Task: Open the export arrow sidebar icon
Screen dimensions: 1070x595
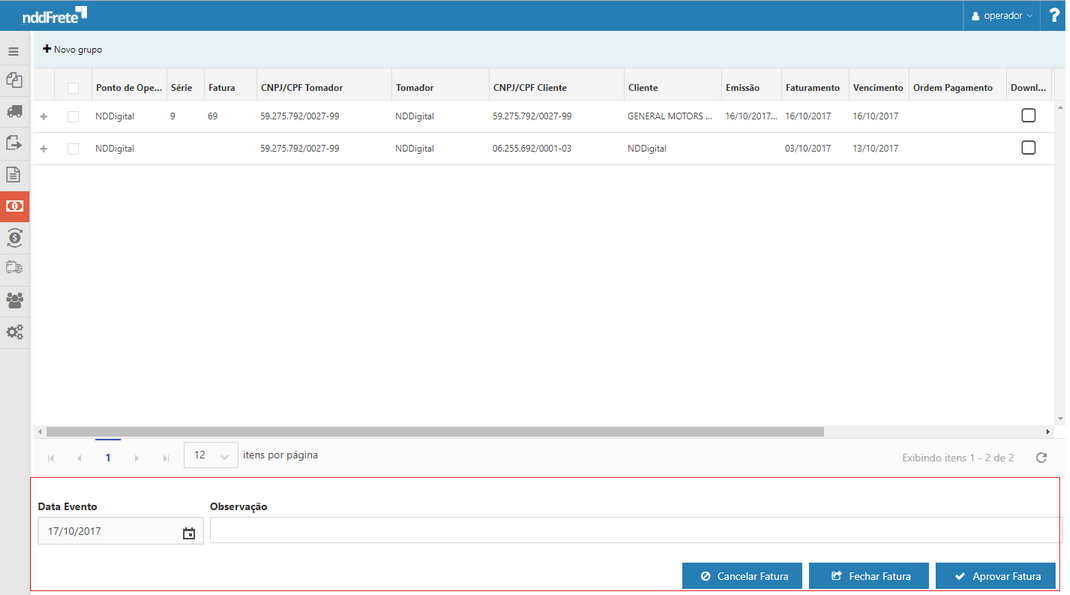Action: coord(14,143)
